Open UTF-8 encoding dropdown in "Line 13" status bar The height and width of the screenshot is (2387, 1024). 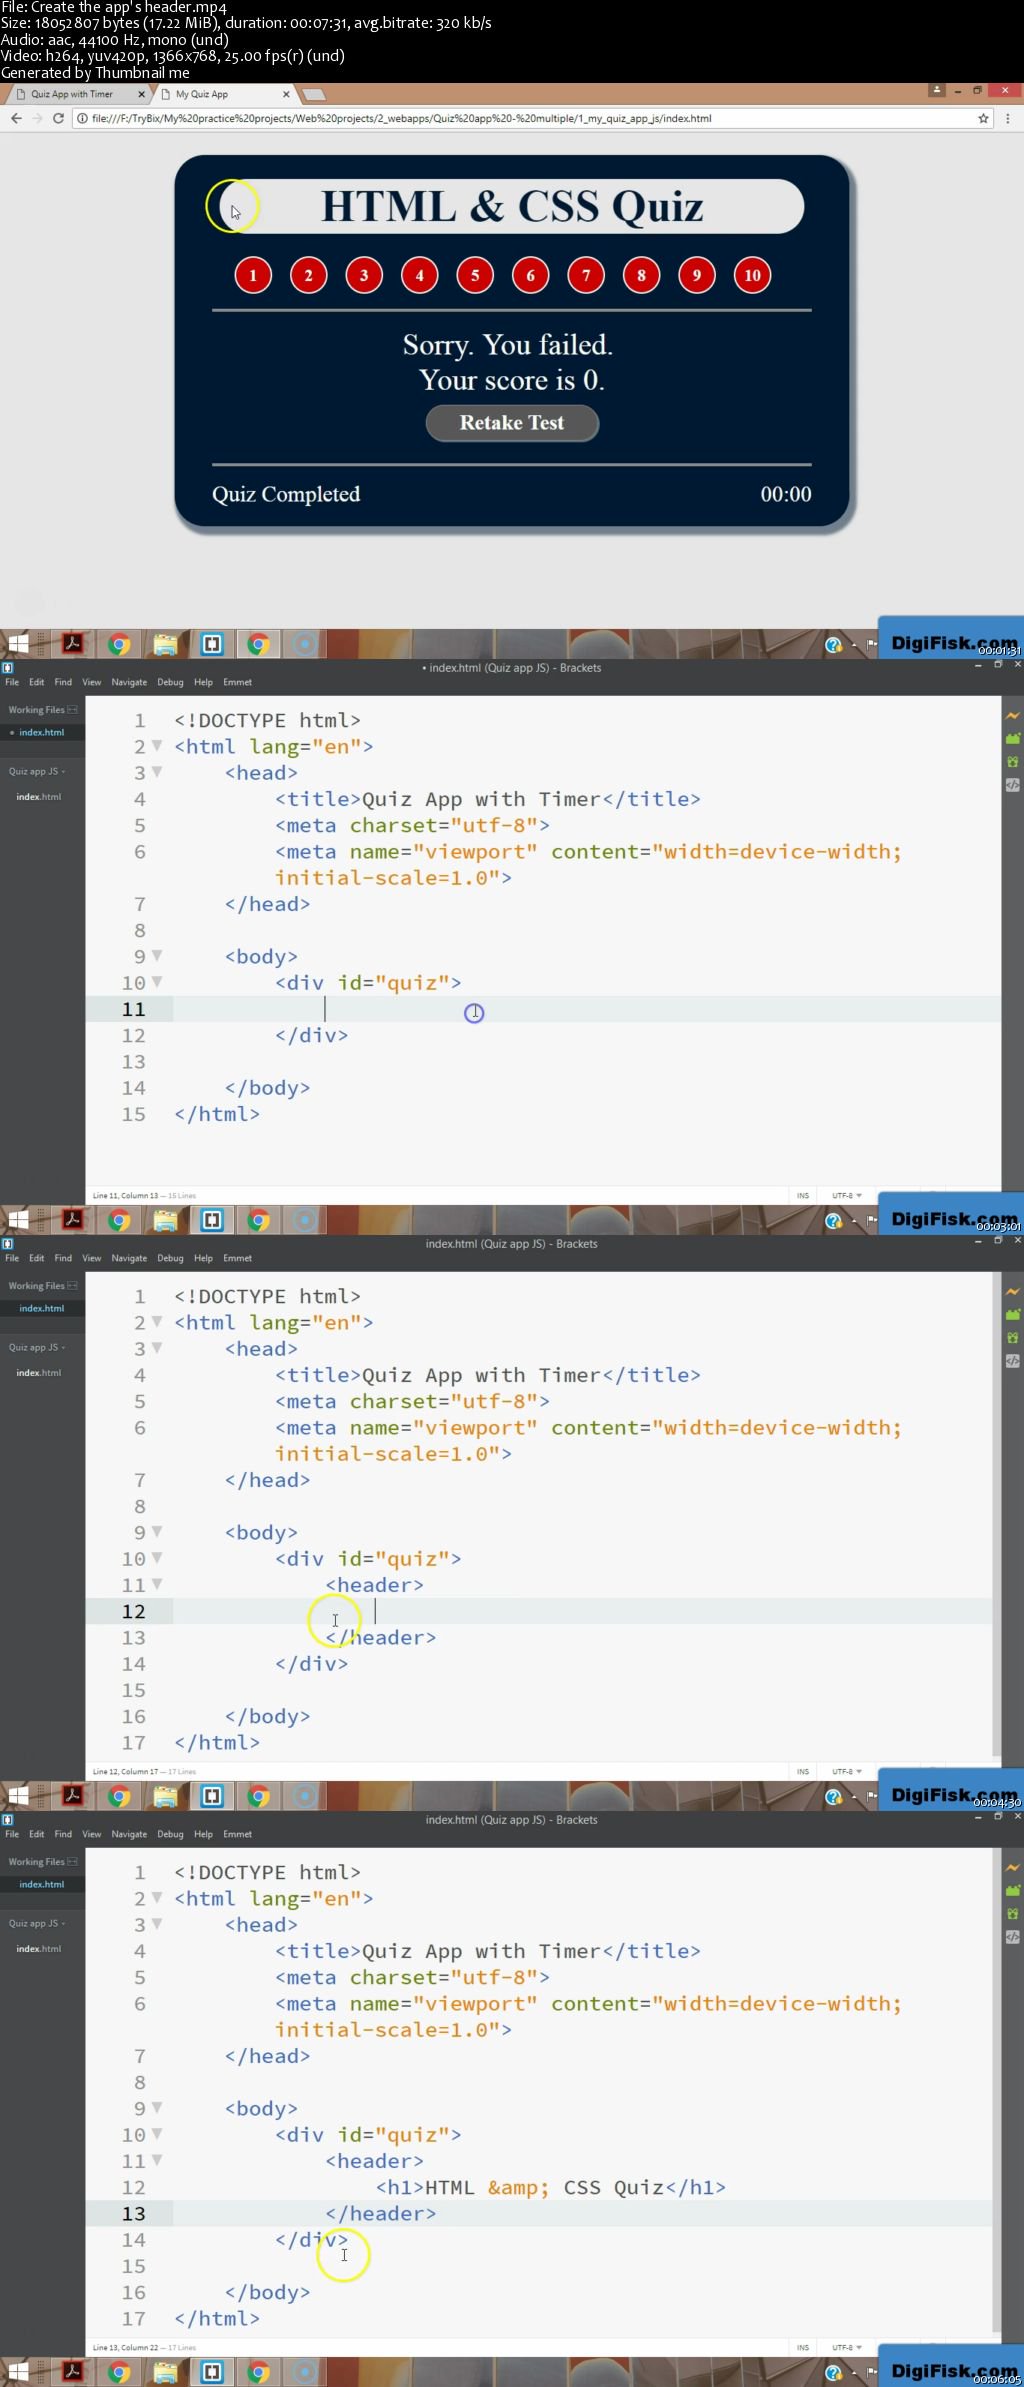pyautogui.click(x=846, y=2348)
